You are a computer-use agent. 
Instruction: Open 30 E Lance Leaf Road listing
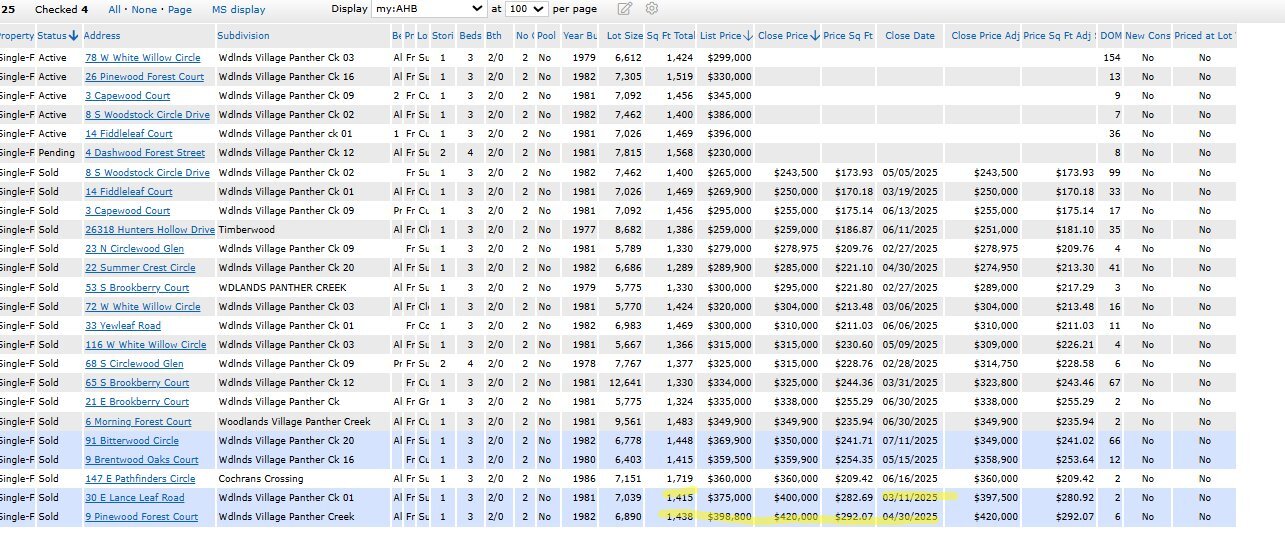tap(135, 498)
